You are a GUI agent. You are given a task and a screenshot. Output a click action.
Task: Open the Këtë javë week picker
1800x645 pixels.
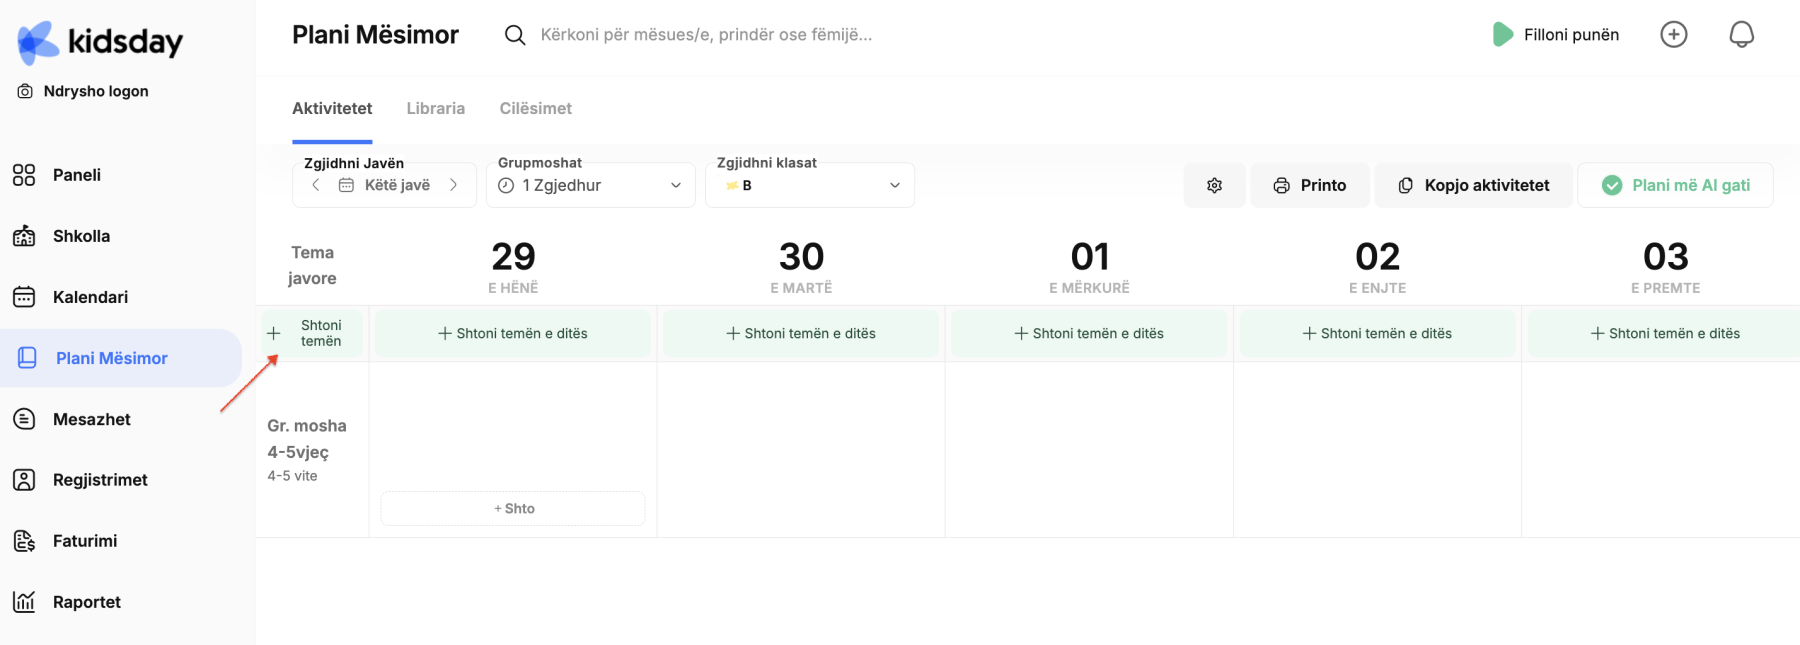386,186
